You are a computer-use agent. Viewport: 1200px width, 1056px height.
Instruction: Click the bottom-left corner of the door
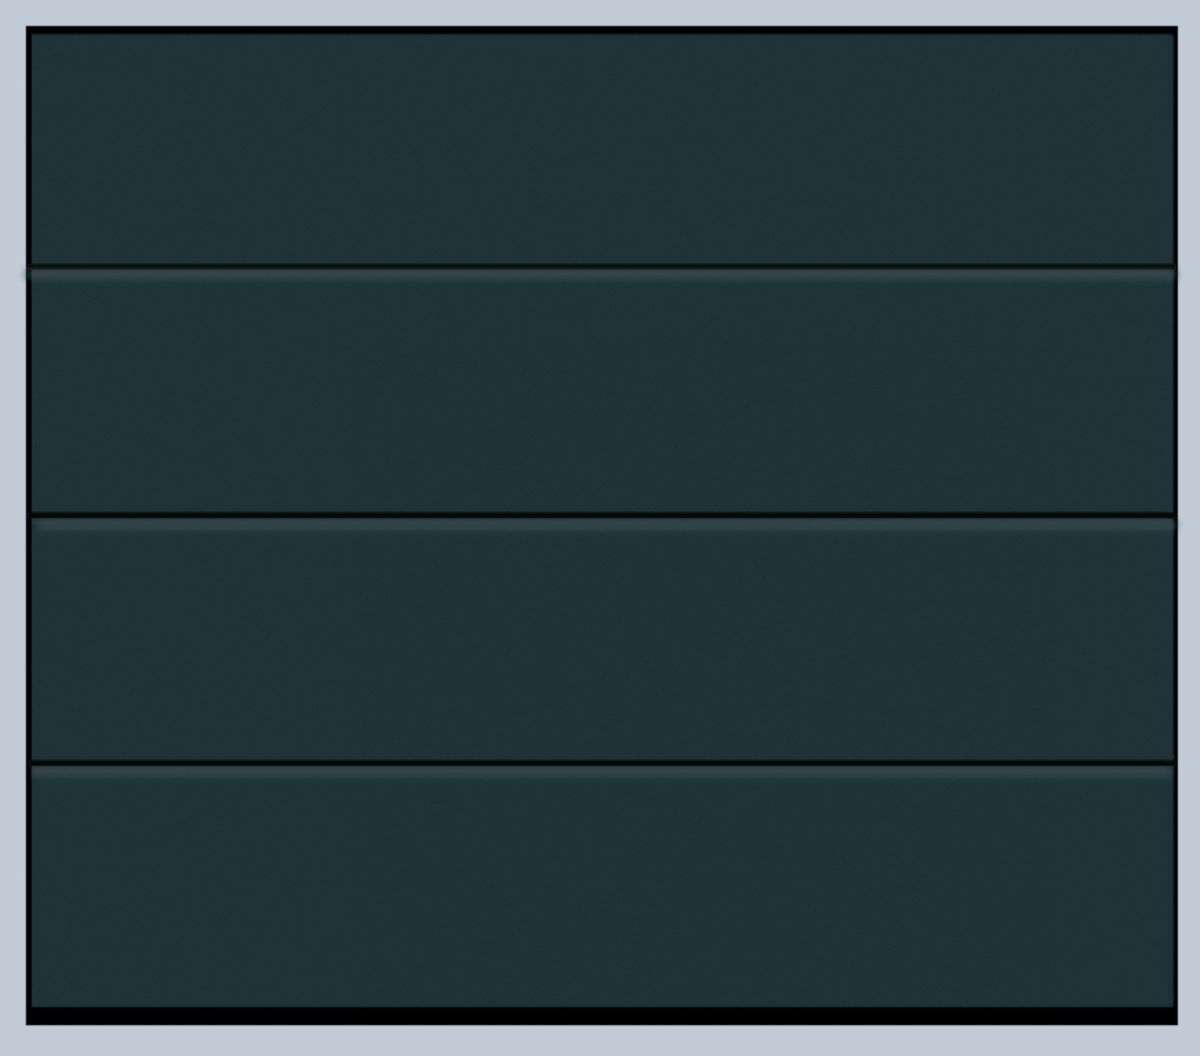30,1020
